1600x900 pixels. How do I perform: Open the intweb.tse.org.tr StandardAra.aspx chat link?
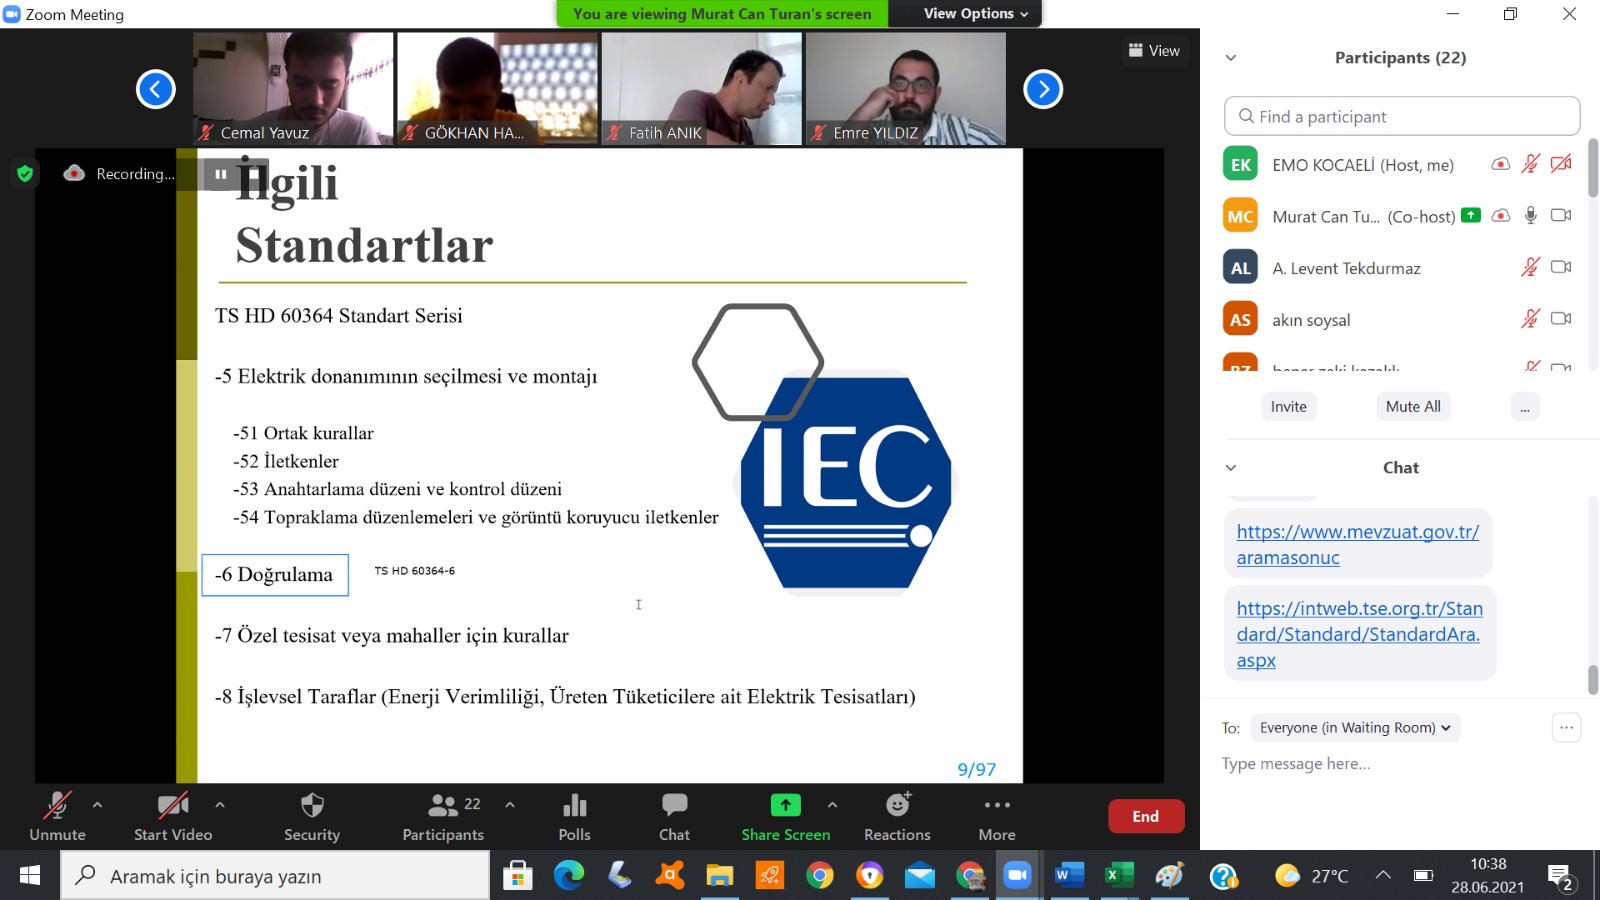tap(1360, 634)
